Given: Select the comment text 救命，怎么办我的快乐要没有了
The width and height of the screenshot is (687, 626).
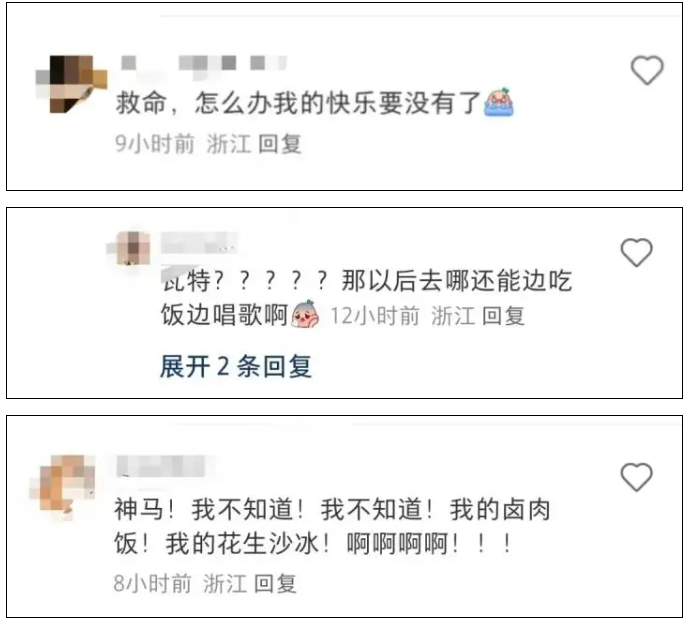Looking at the screenshot, I should (x=299, y=103).
